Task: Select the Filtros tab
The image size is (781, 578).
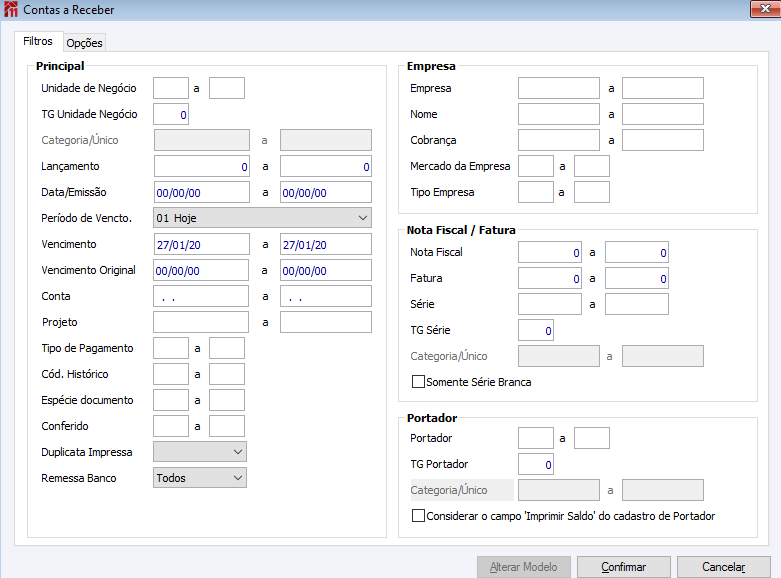Action: tap(38, 42)
